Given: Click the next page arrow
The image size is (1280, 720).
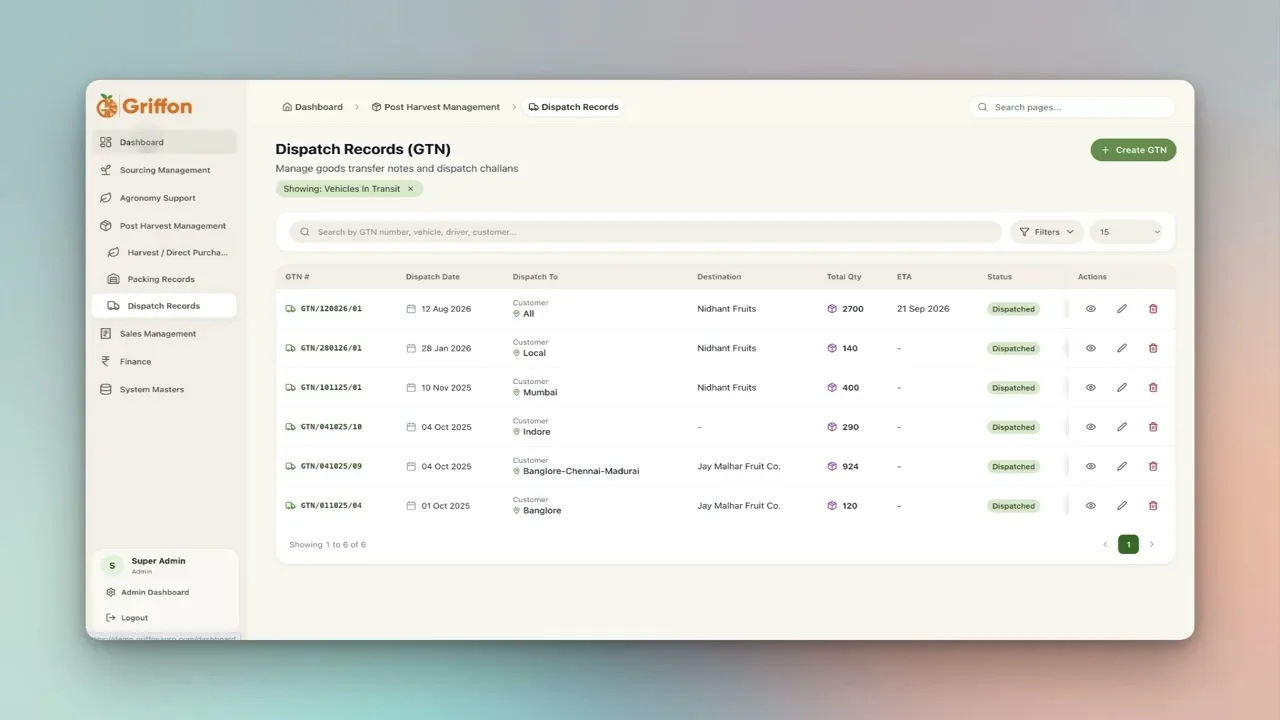Looking at the screenshot, I should (x=1152, y=545).
